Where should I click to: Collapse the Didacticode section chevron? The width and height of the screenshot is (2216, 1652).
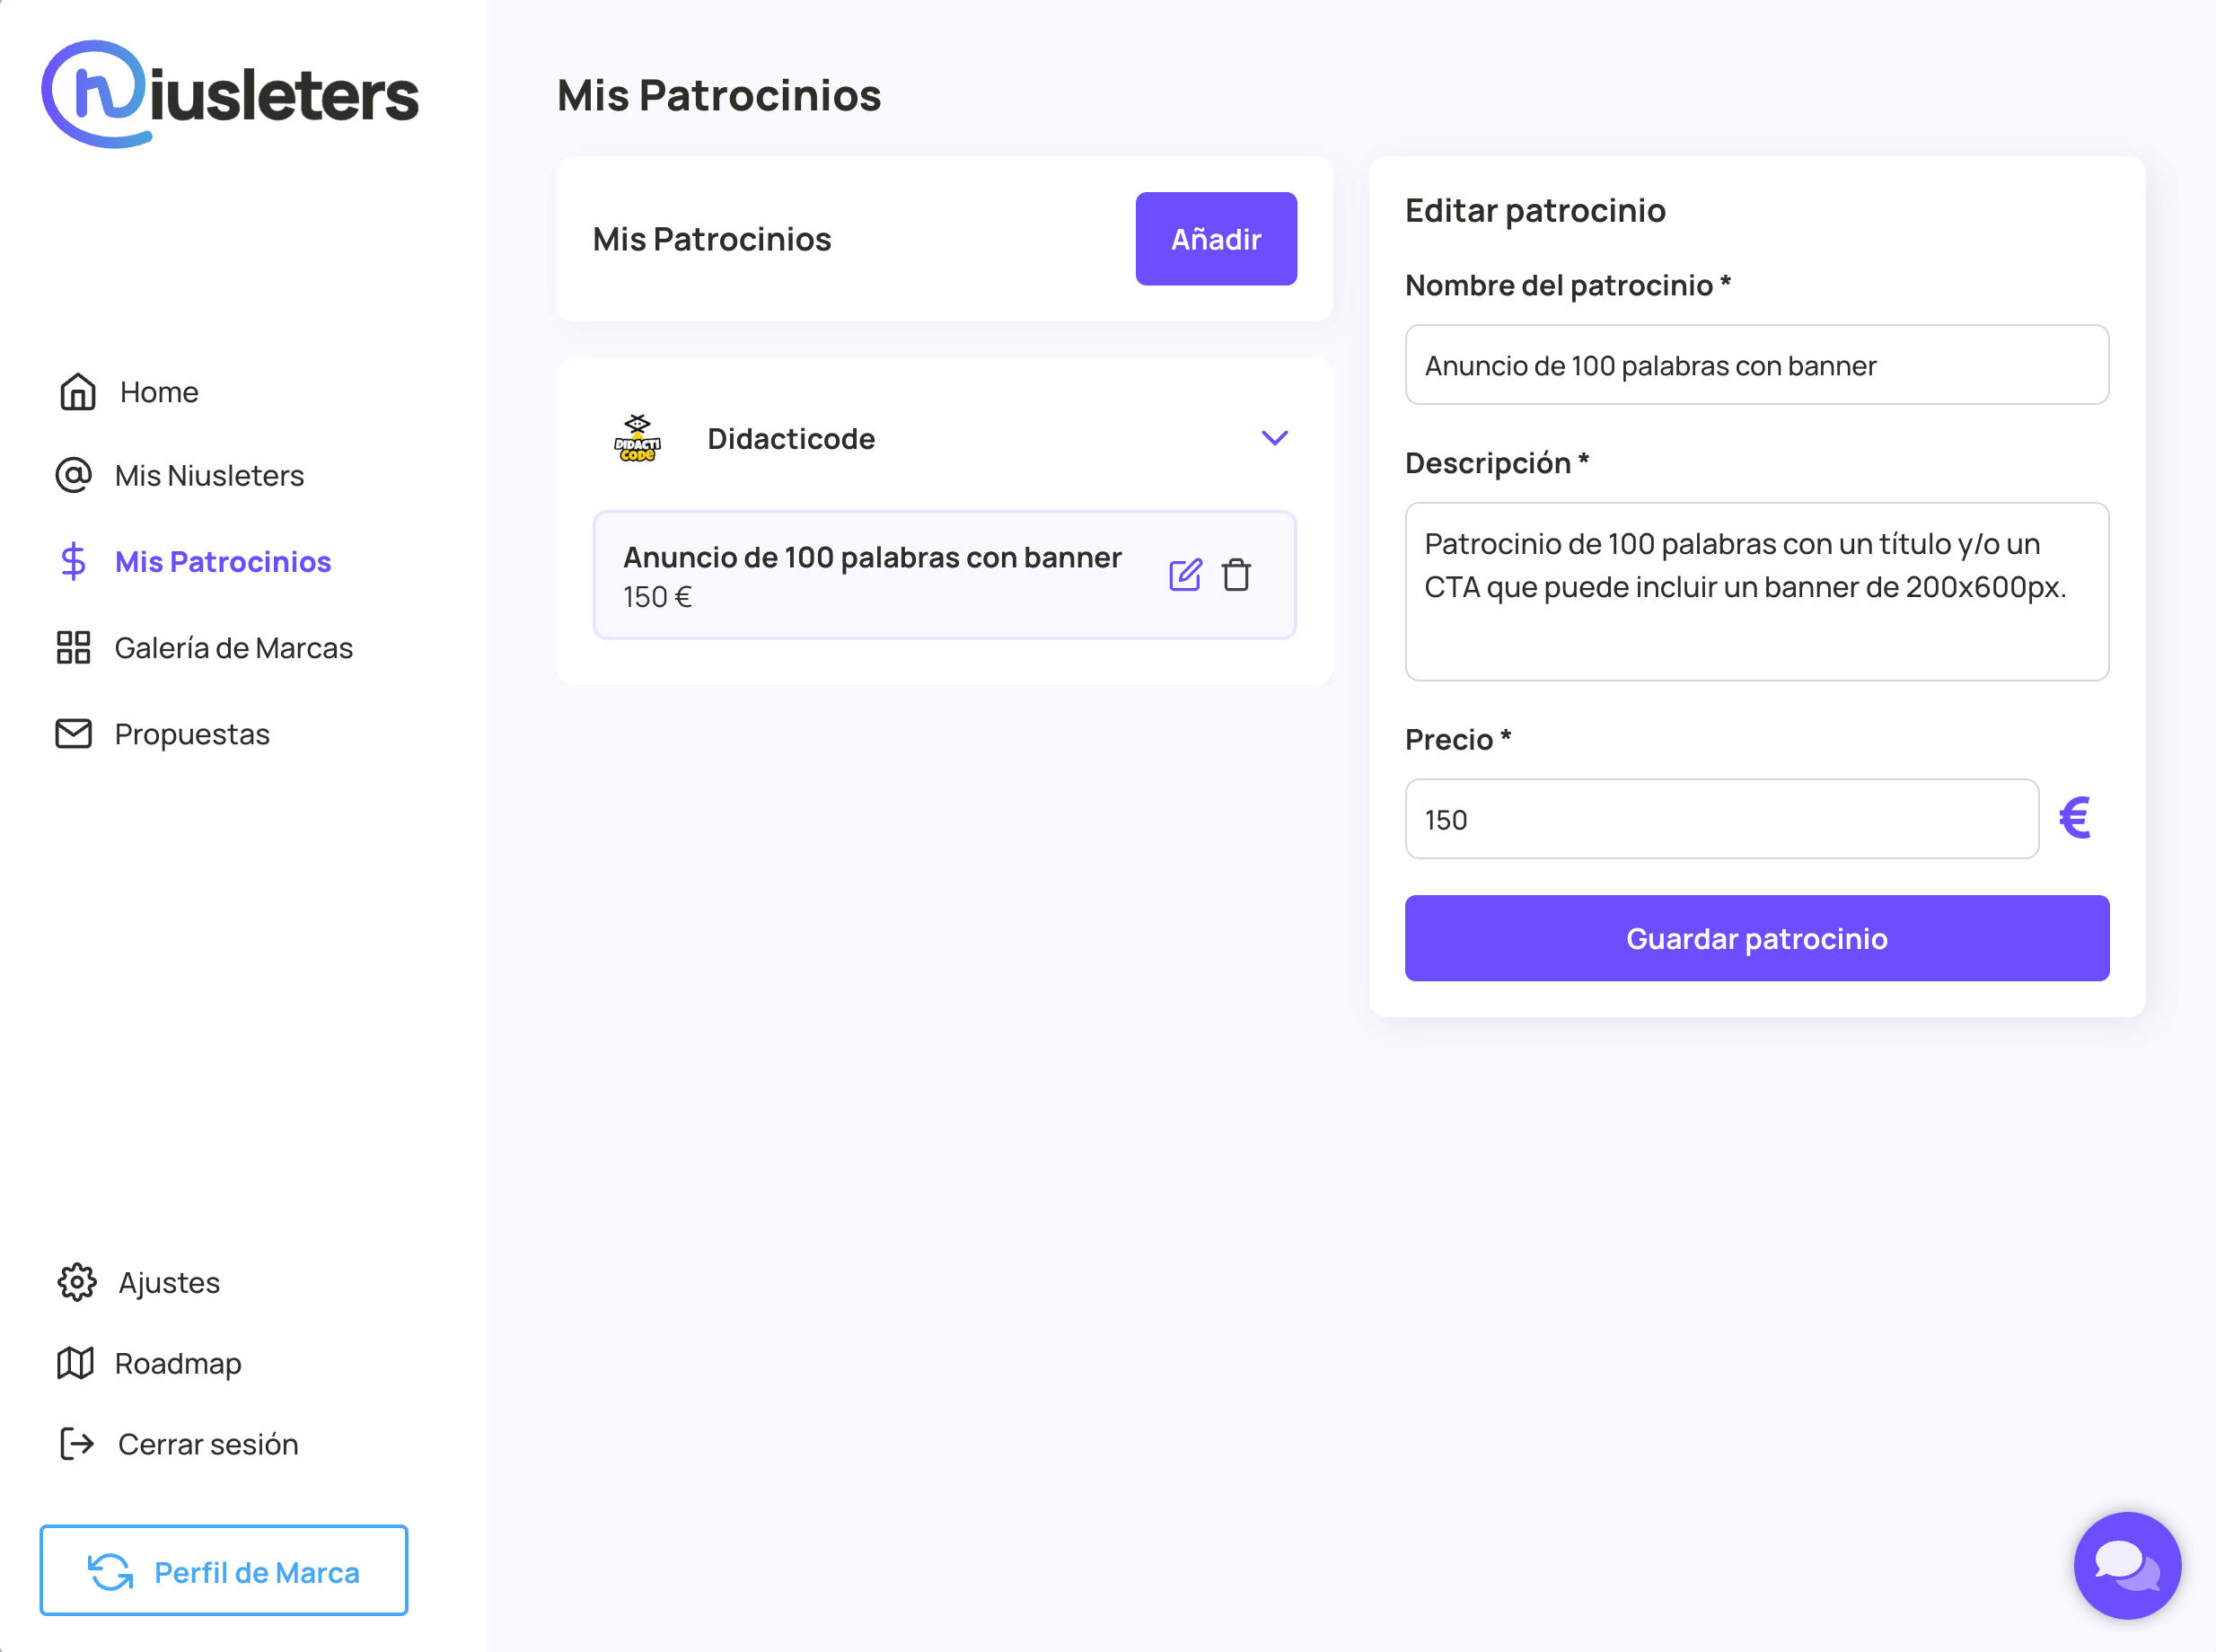tap(1273, 438)
